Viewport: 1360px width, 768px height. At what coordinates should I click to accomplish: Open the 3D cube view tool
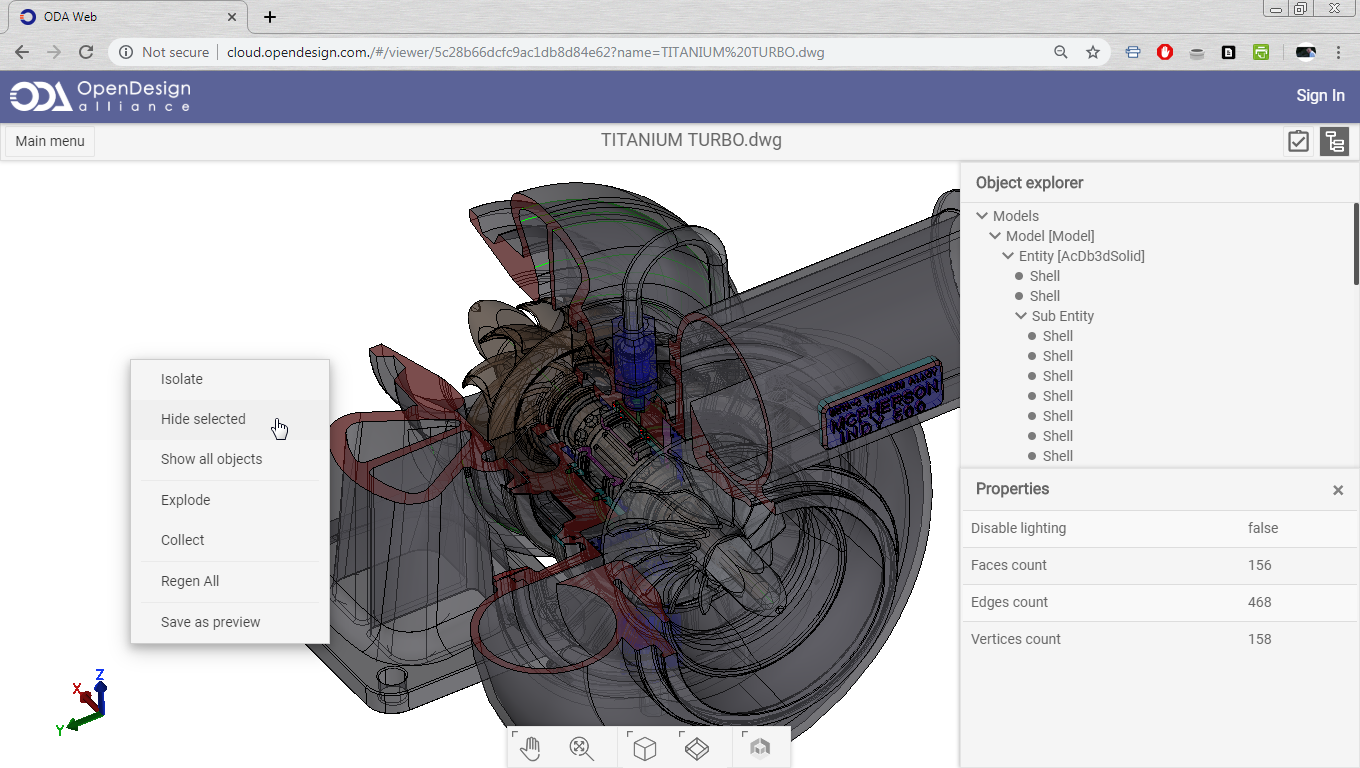click(644, 747)
